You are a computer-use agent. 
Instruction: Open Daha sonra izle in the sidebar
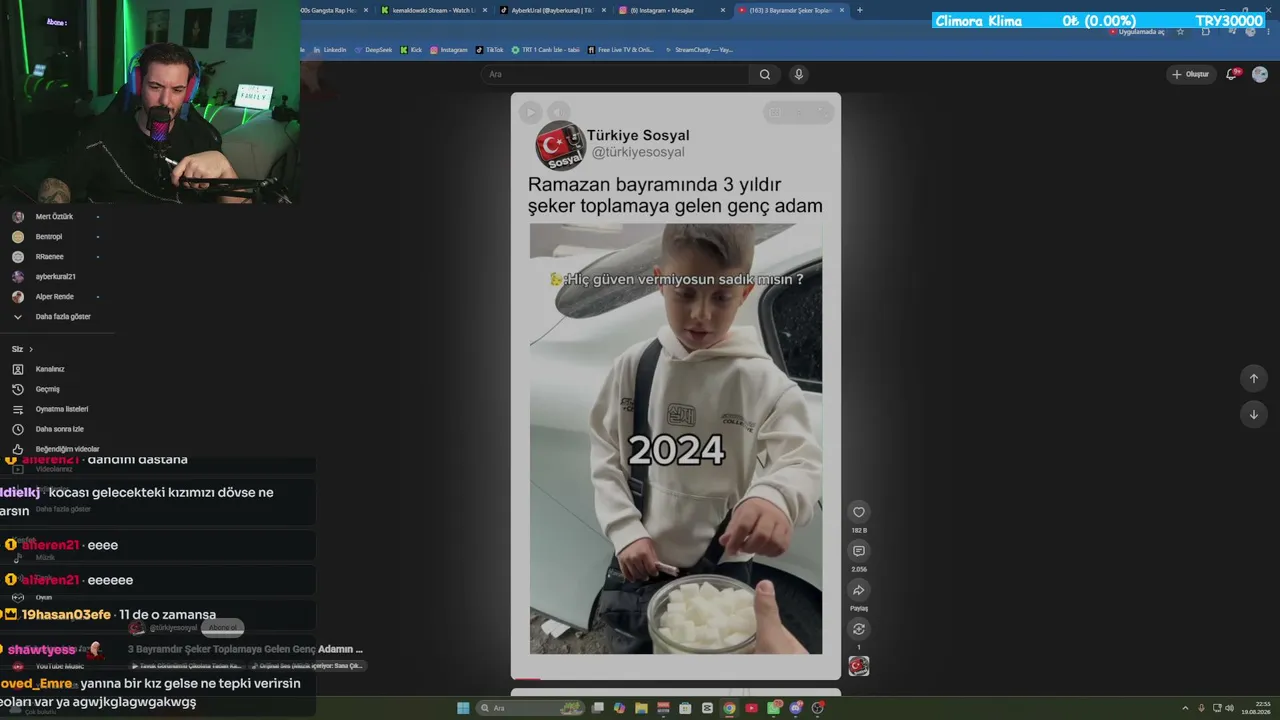coord(60,429)
